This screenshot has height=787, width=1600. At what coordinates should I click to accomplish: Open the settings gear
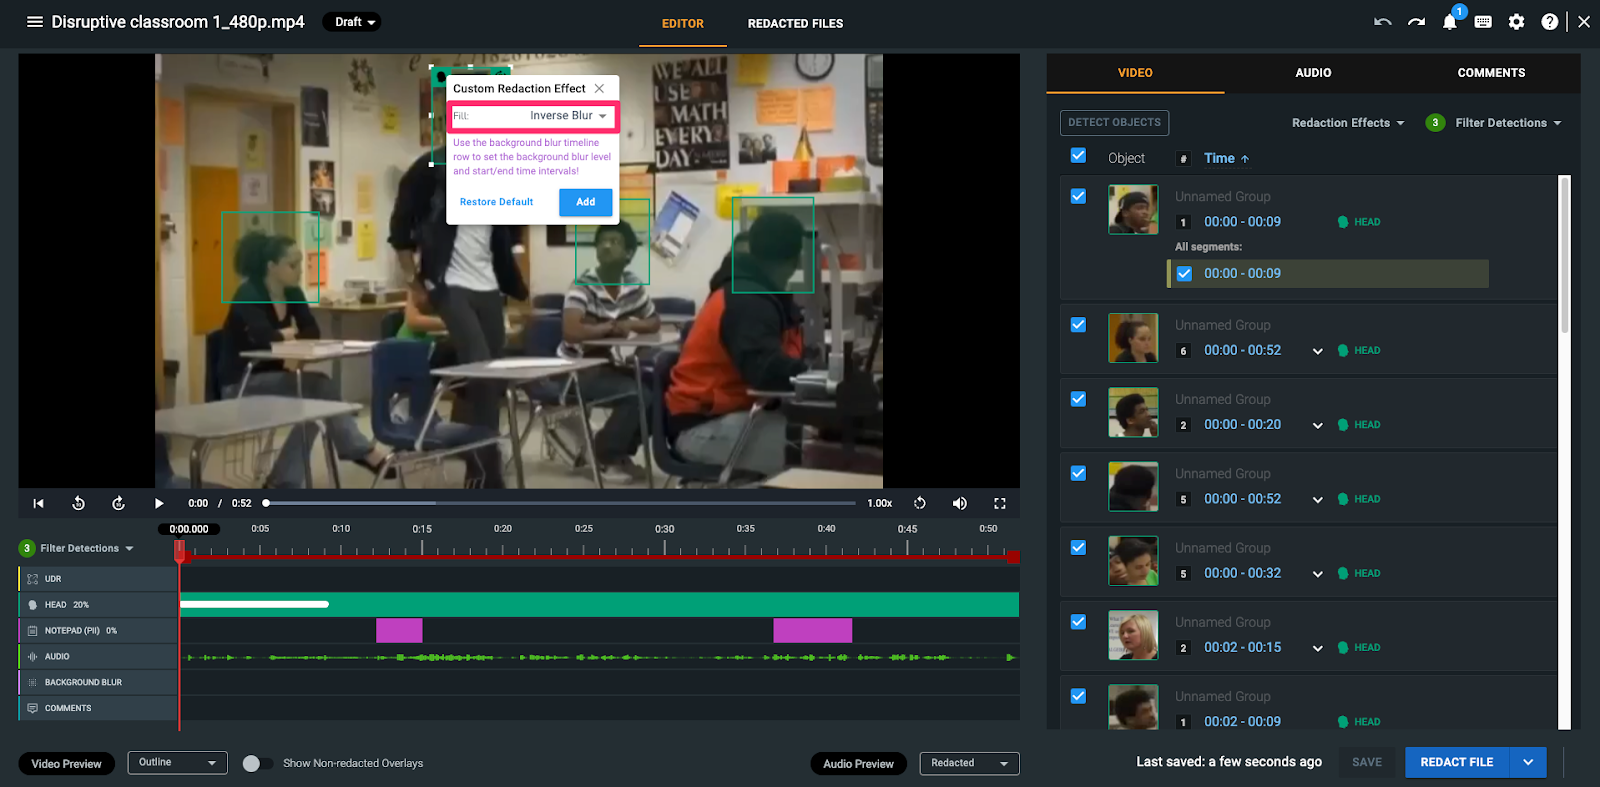(1516, 22)
